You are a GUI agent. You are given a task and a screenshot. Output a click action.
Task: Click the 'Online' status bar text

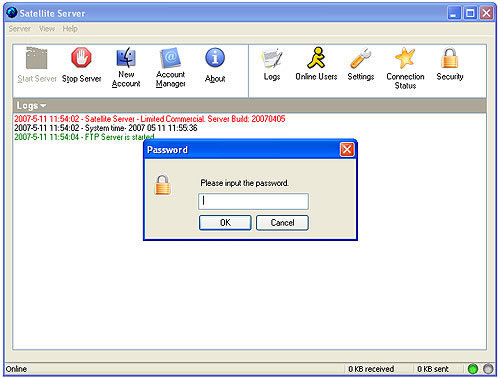click(x=16, y=369)
